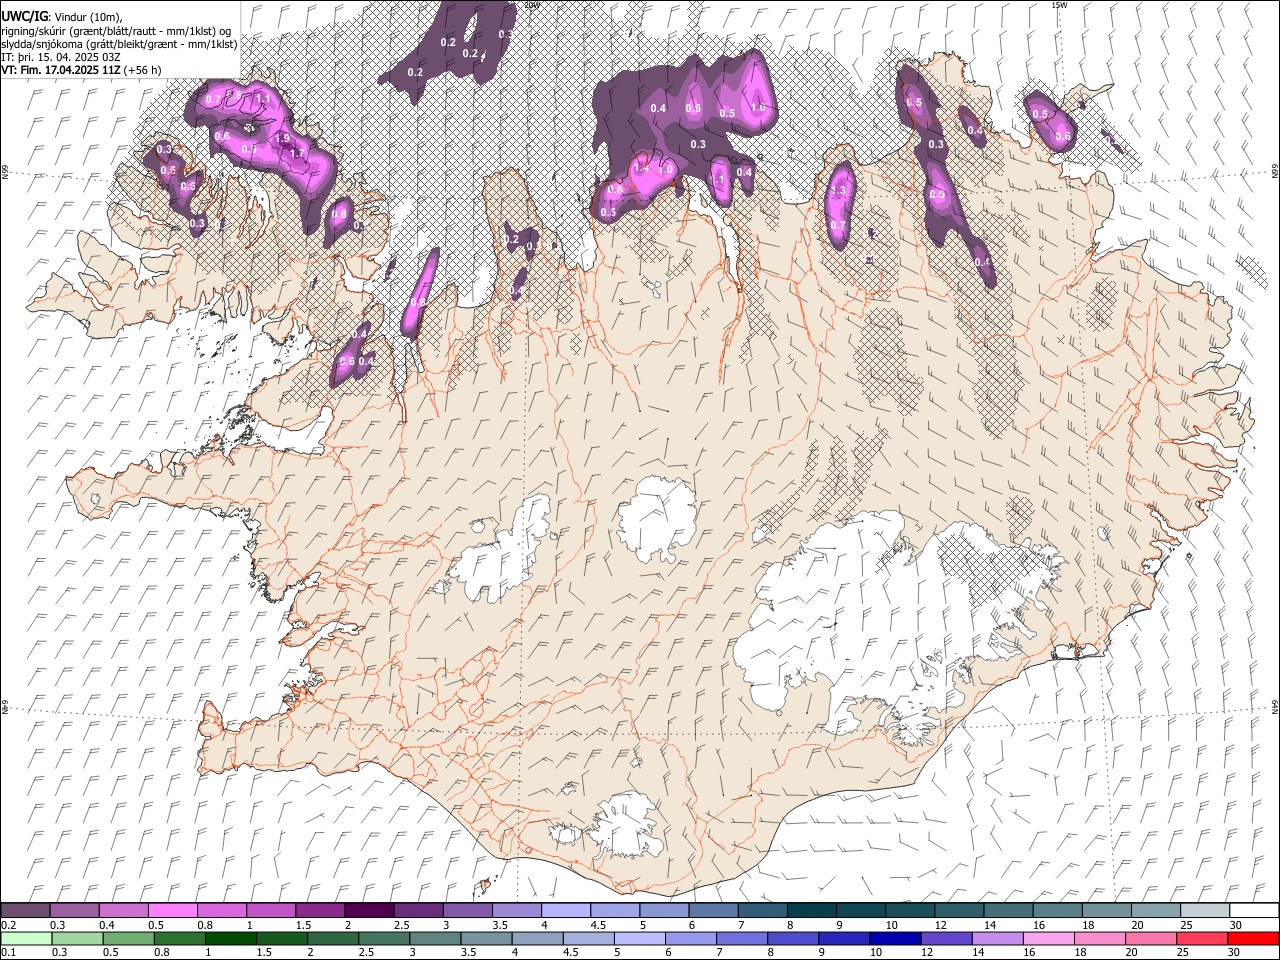
Task: Click the 0.1 label under the rain legend
Action: pos(7,952)
